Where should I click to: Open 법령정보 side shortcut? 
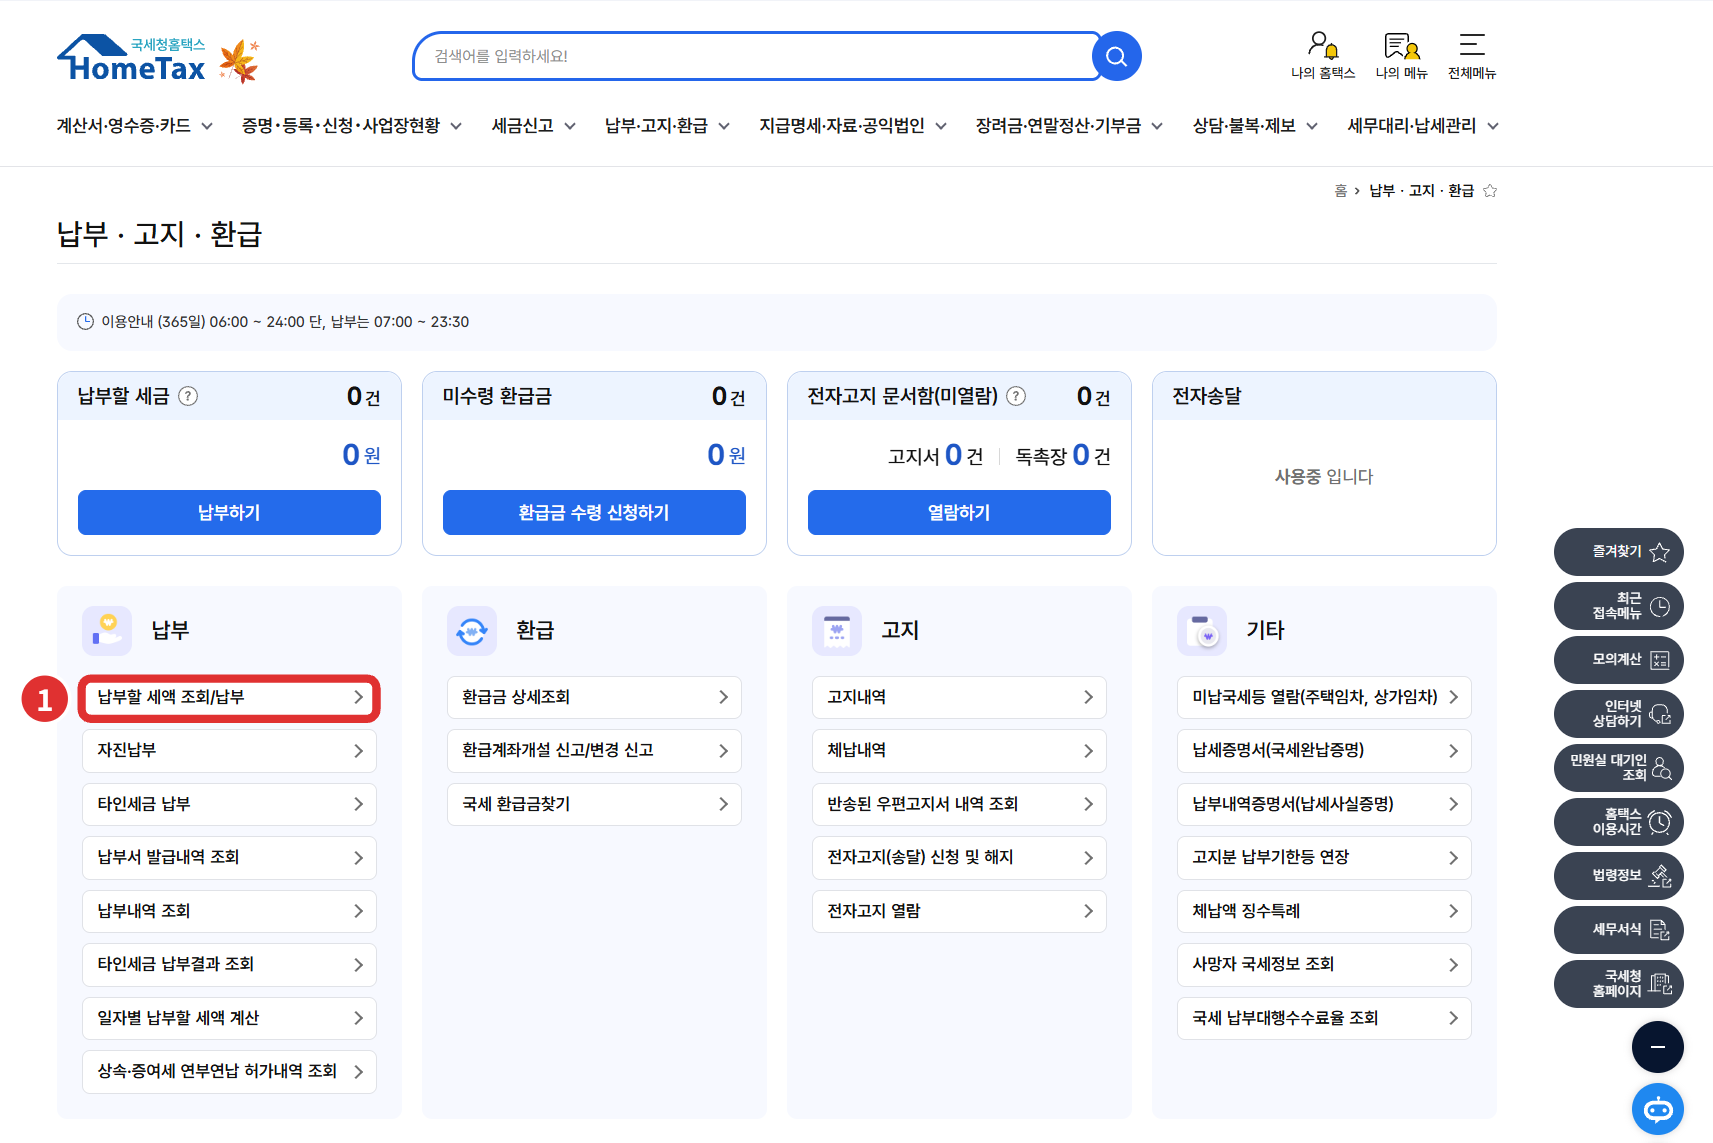coord(1619,876)
